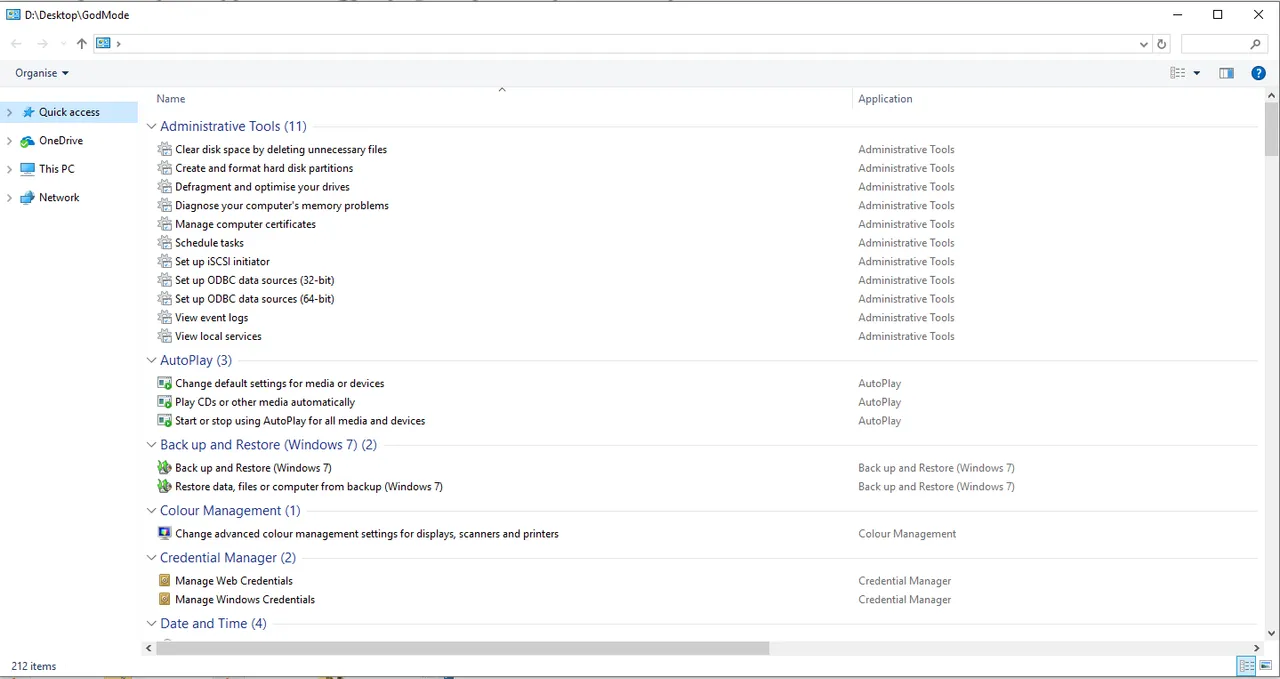Click the vertical scrollbar down arrow

[1271, 632]
